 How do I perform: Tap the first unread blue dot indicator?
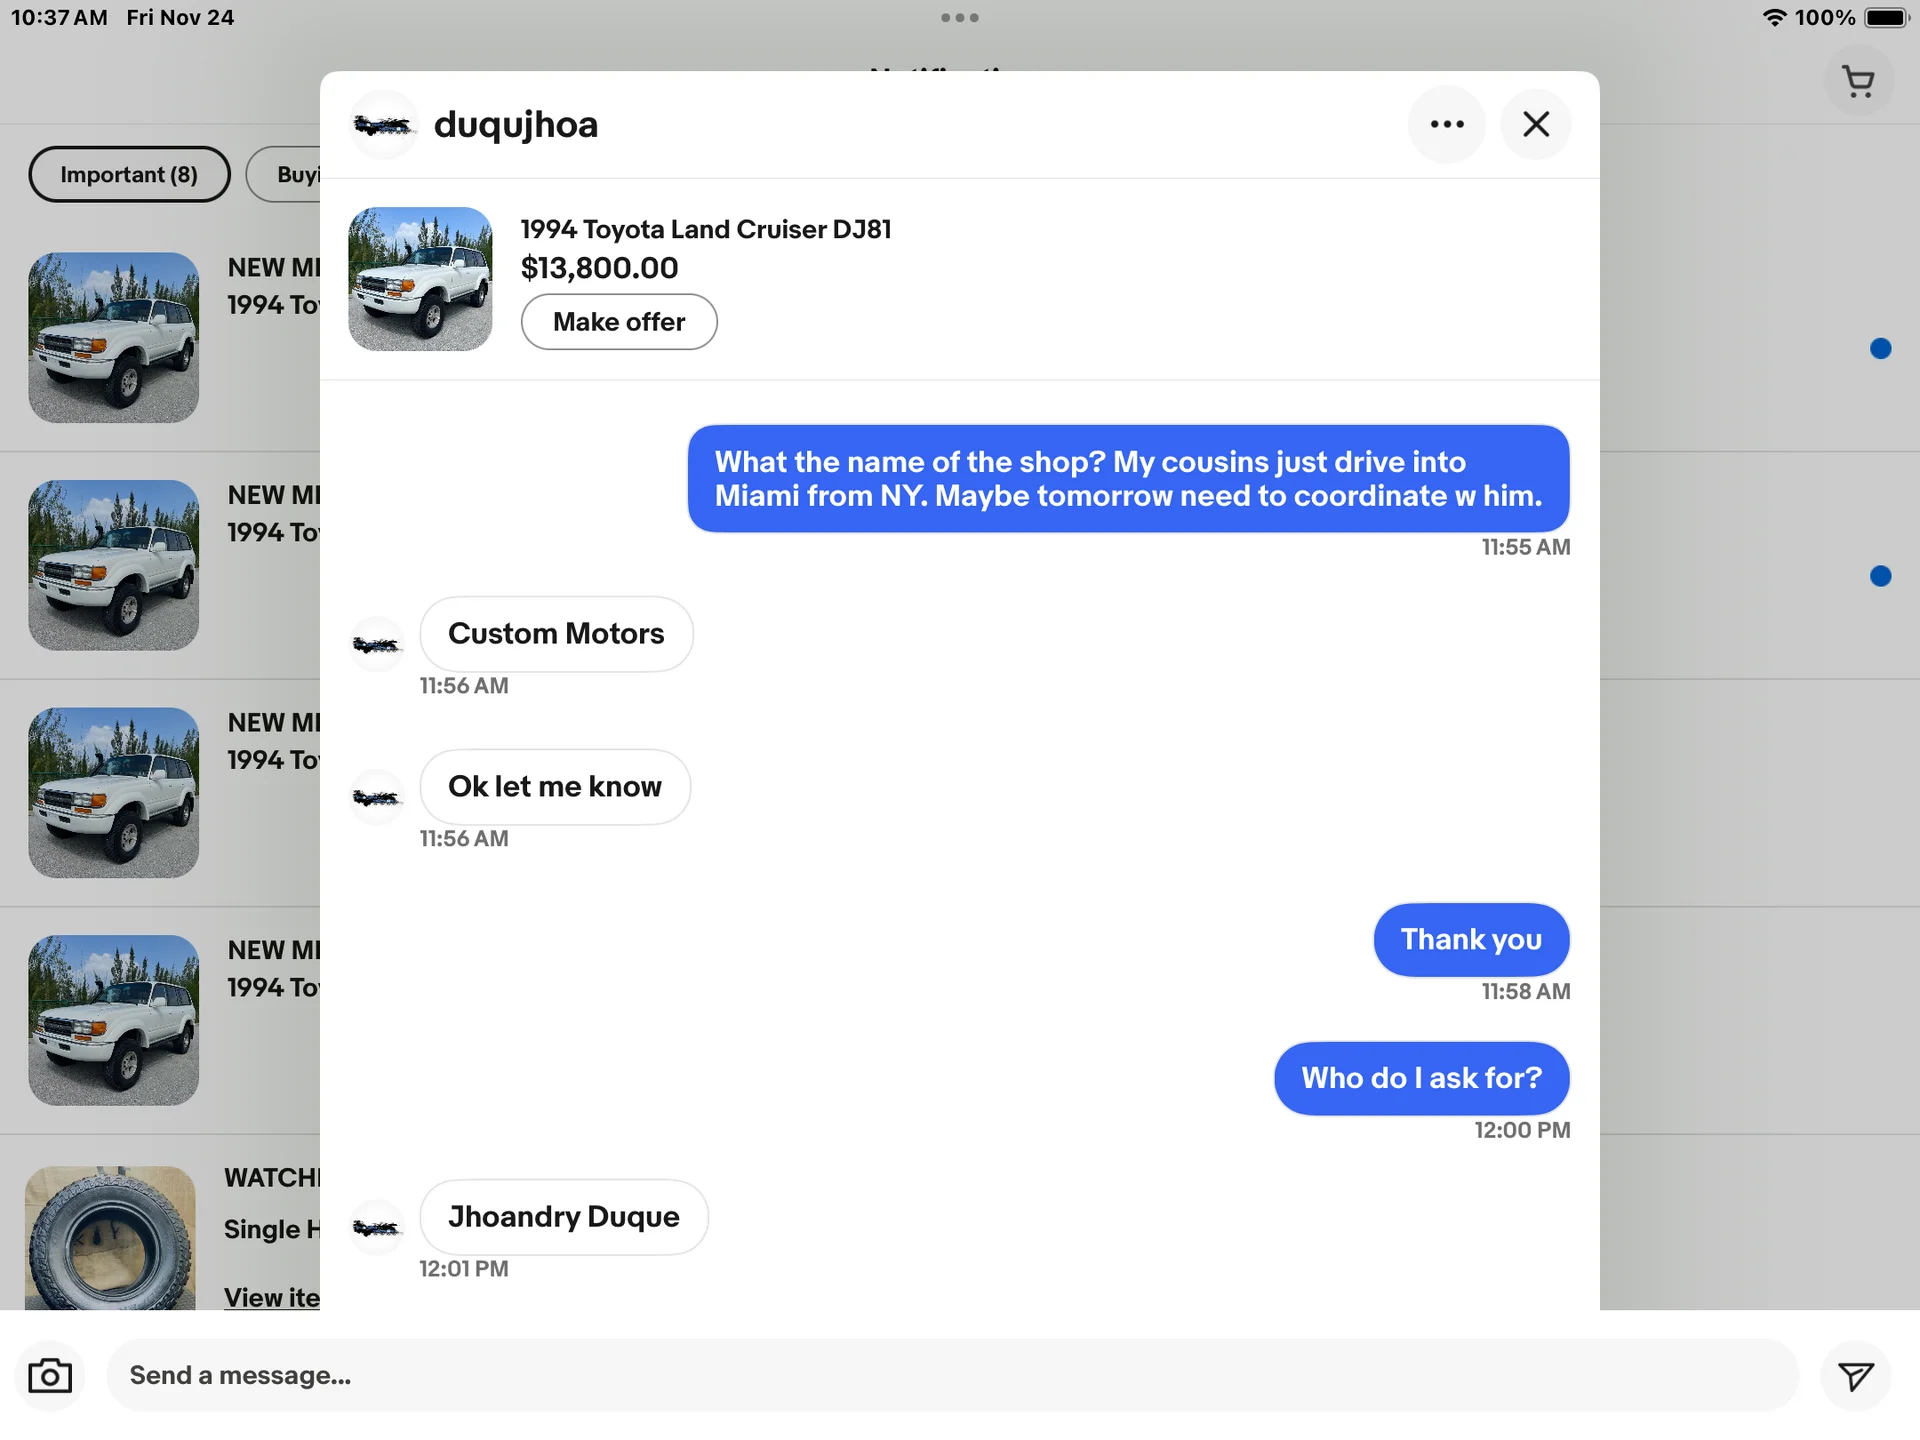(x=1880, y=348)
